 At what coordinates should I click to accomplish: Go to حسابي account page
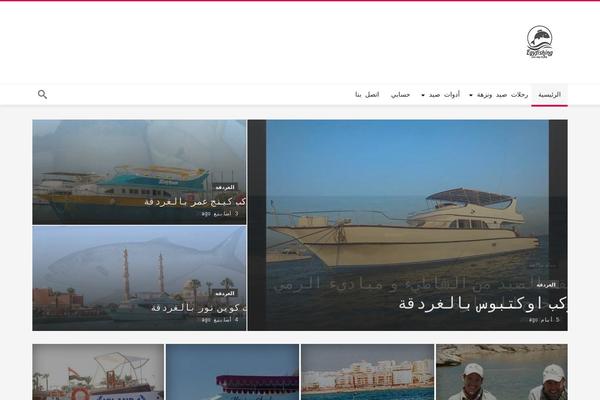pyautogui.click(x=400, y=95)
